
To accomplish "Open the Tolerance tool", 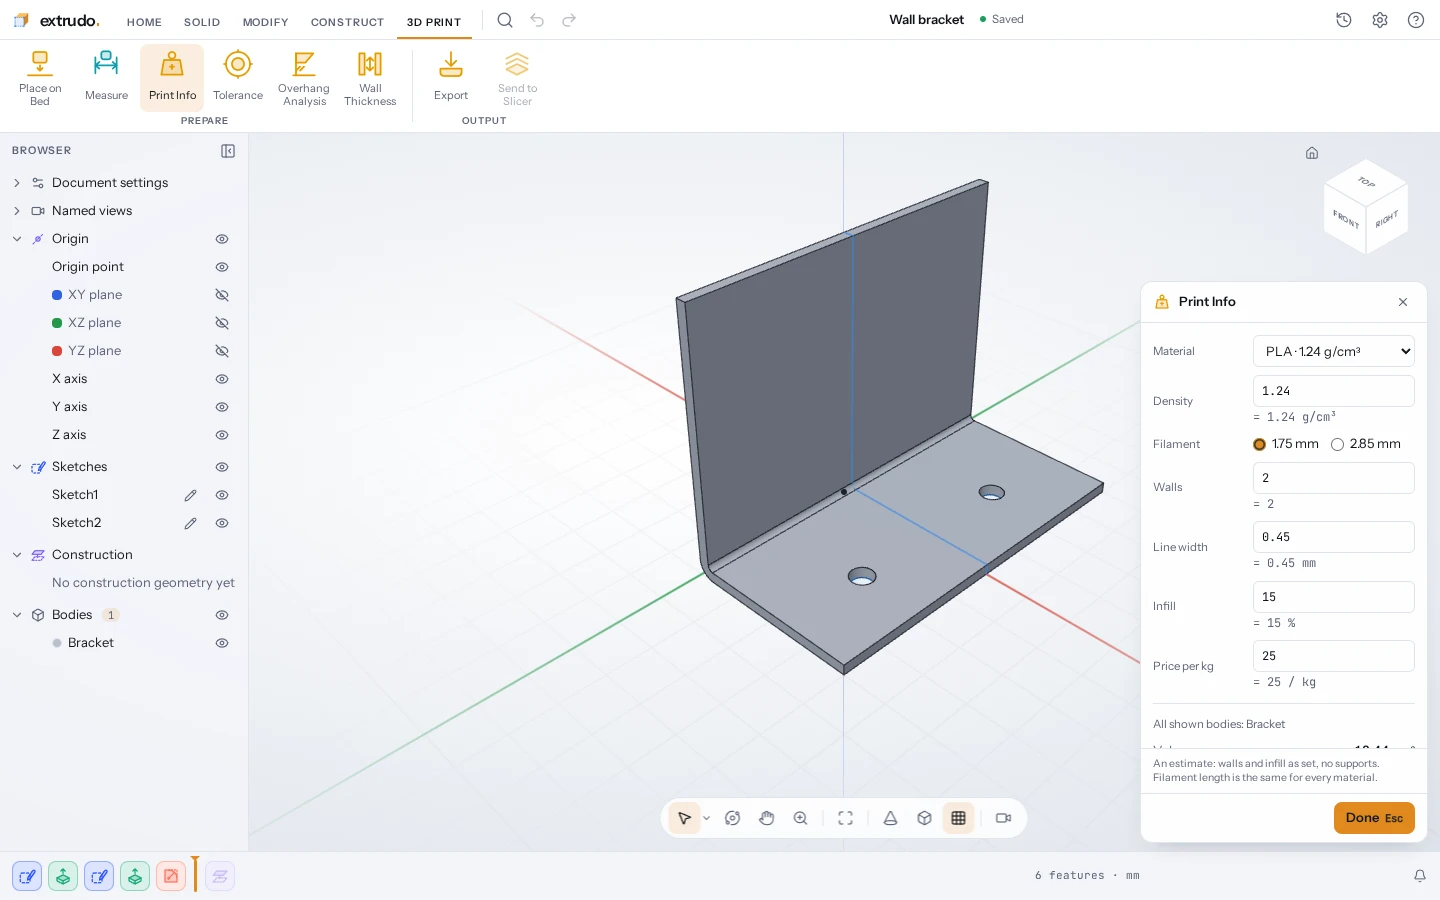I will [238, 78].
